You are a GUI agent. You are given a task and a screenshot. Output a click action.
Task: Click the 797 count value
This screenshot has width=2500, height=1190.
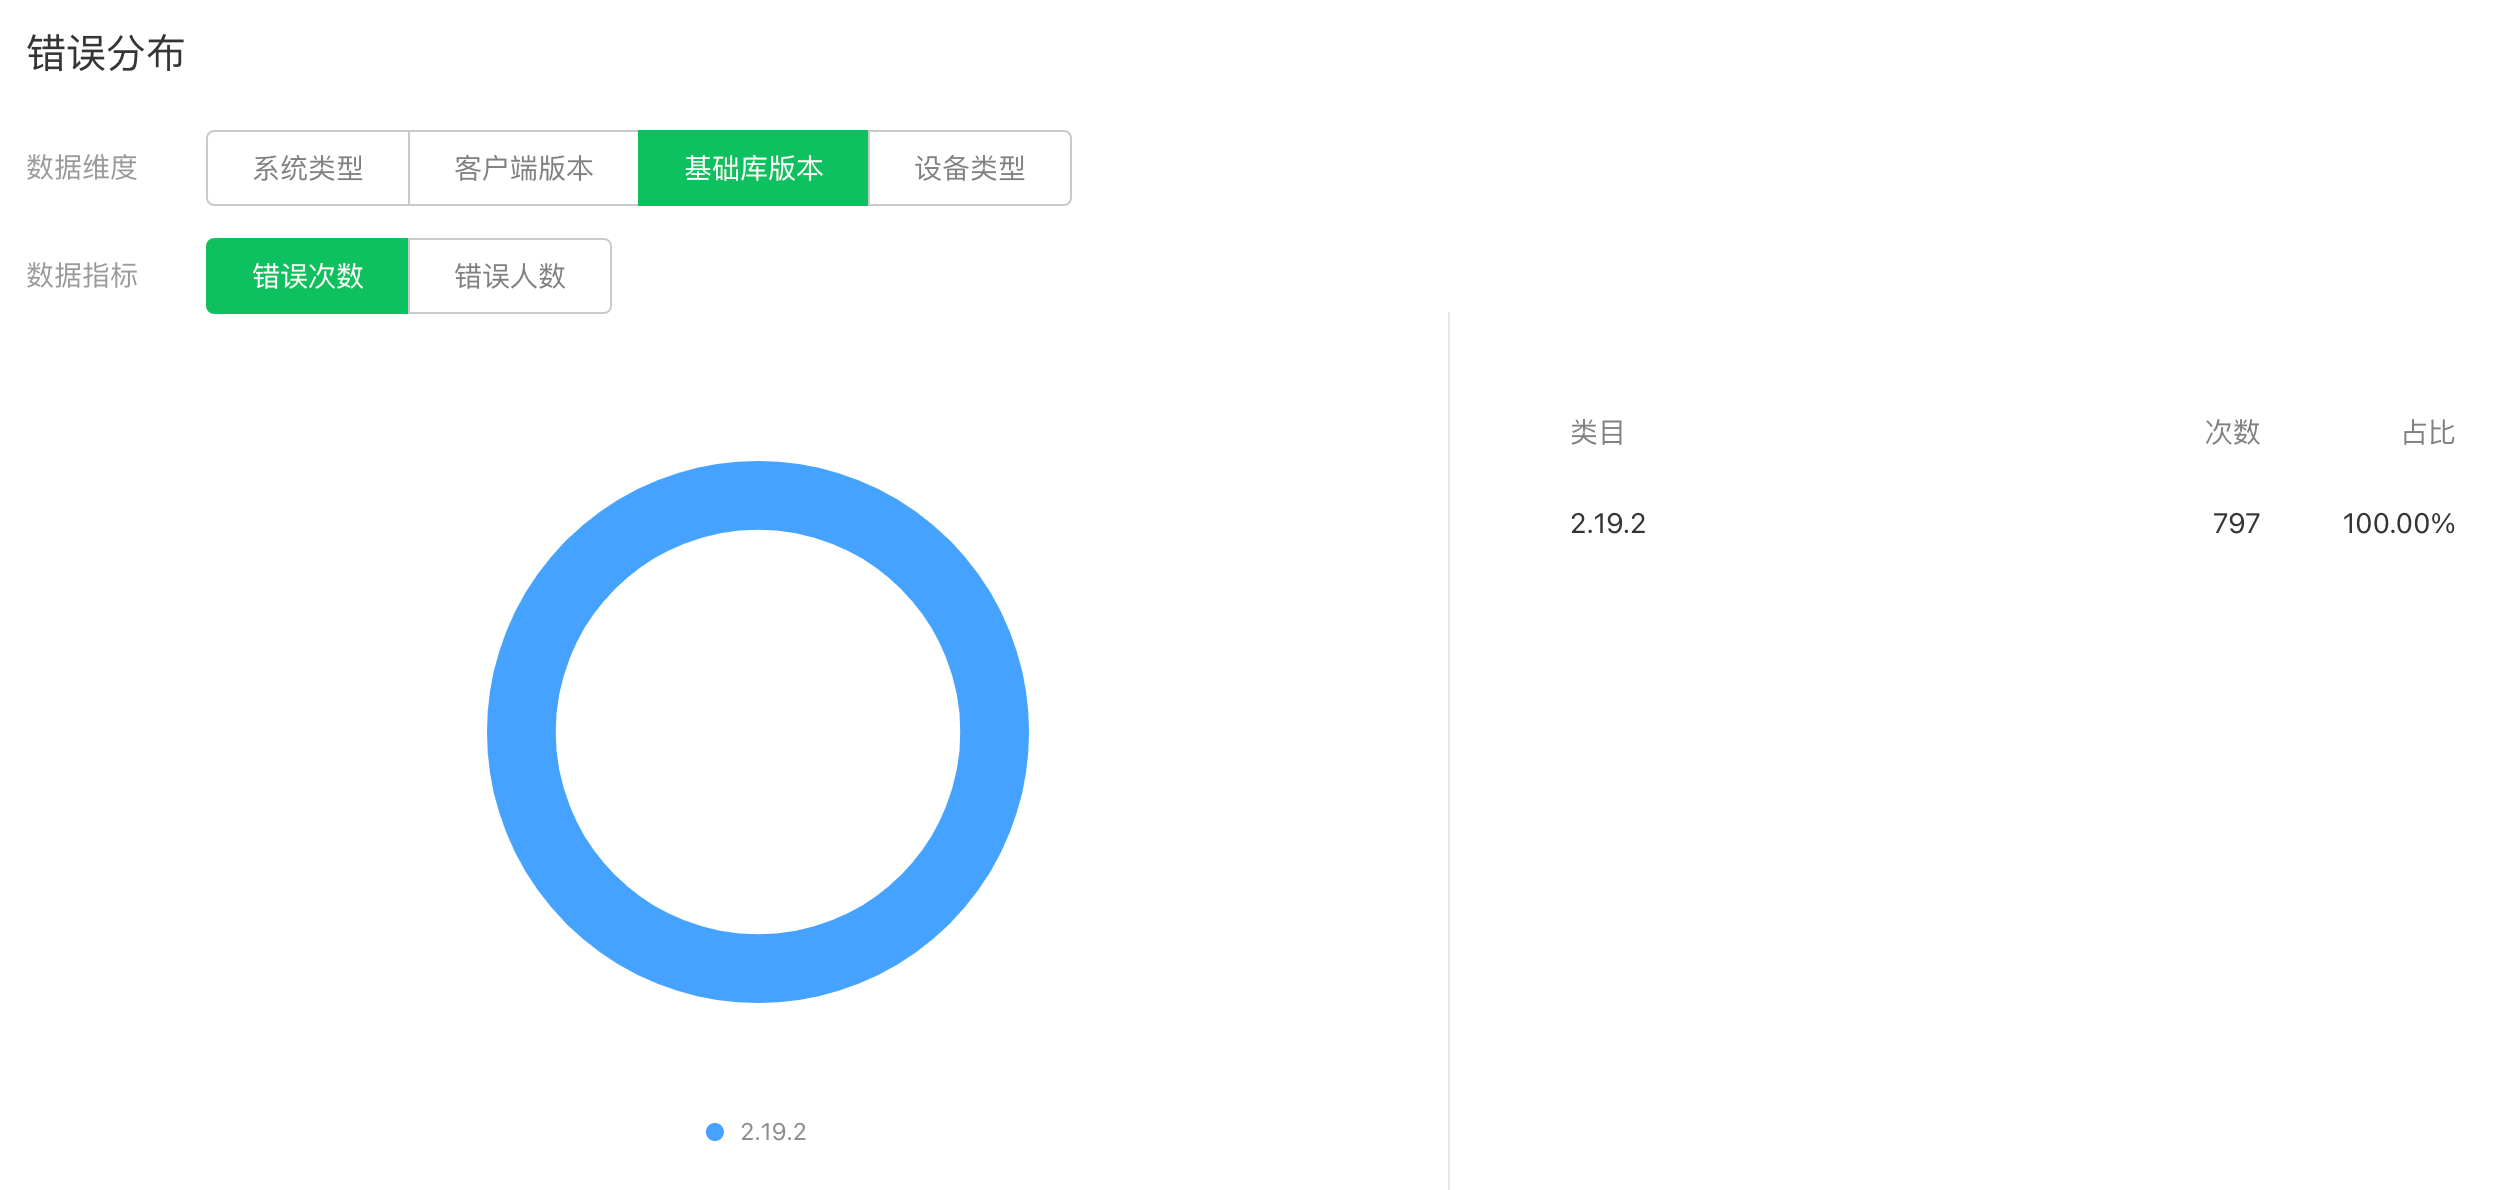pos(2236,523)
